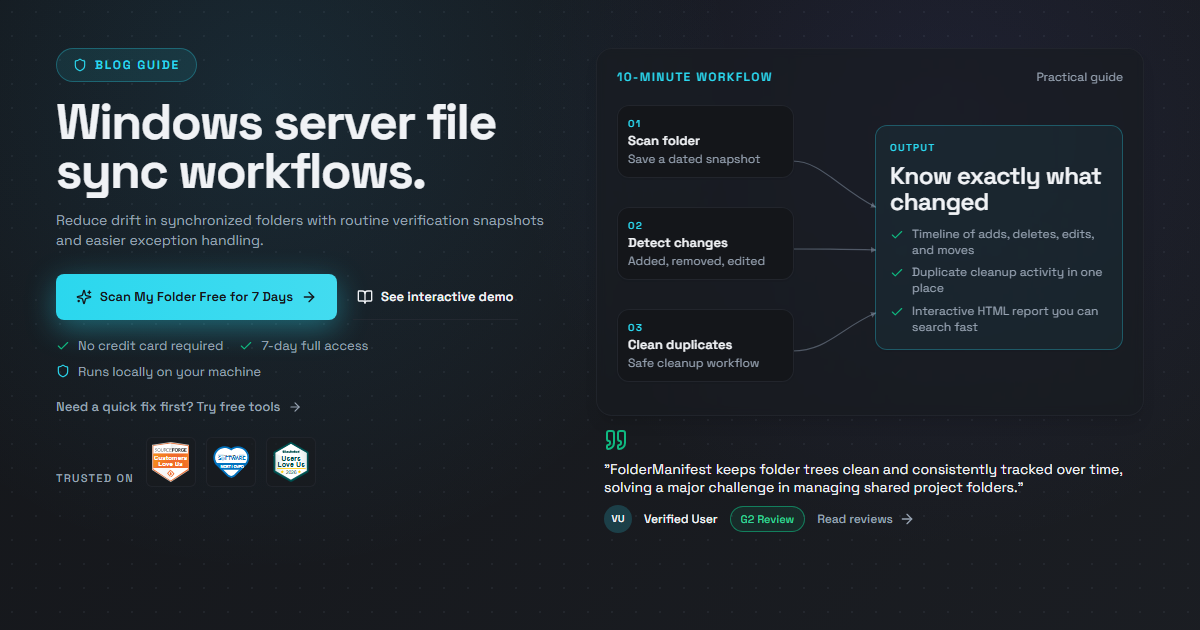
Task: Click the TRUSTED ON label
Action: coord(95,478)
